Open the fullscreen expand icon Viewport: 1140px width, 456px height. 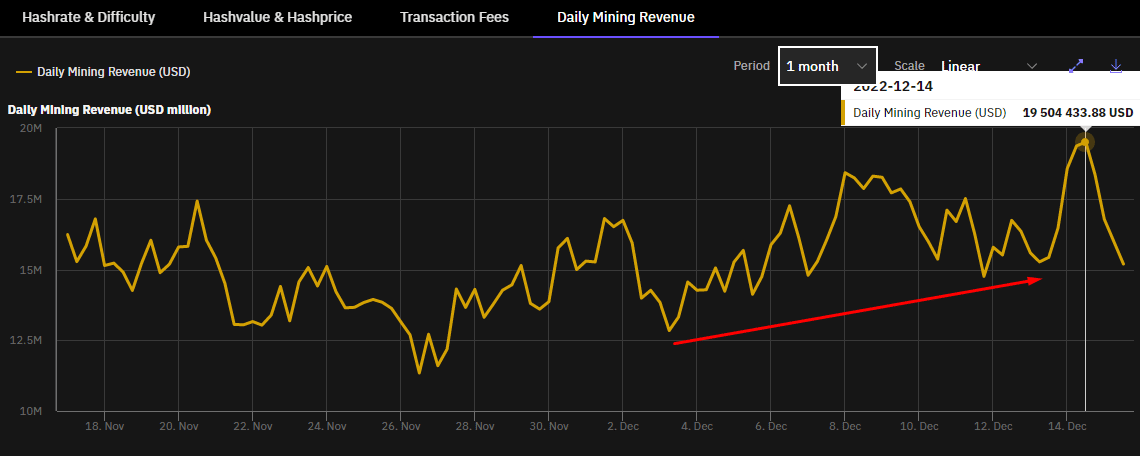pos(1076,66)
